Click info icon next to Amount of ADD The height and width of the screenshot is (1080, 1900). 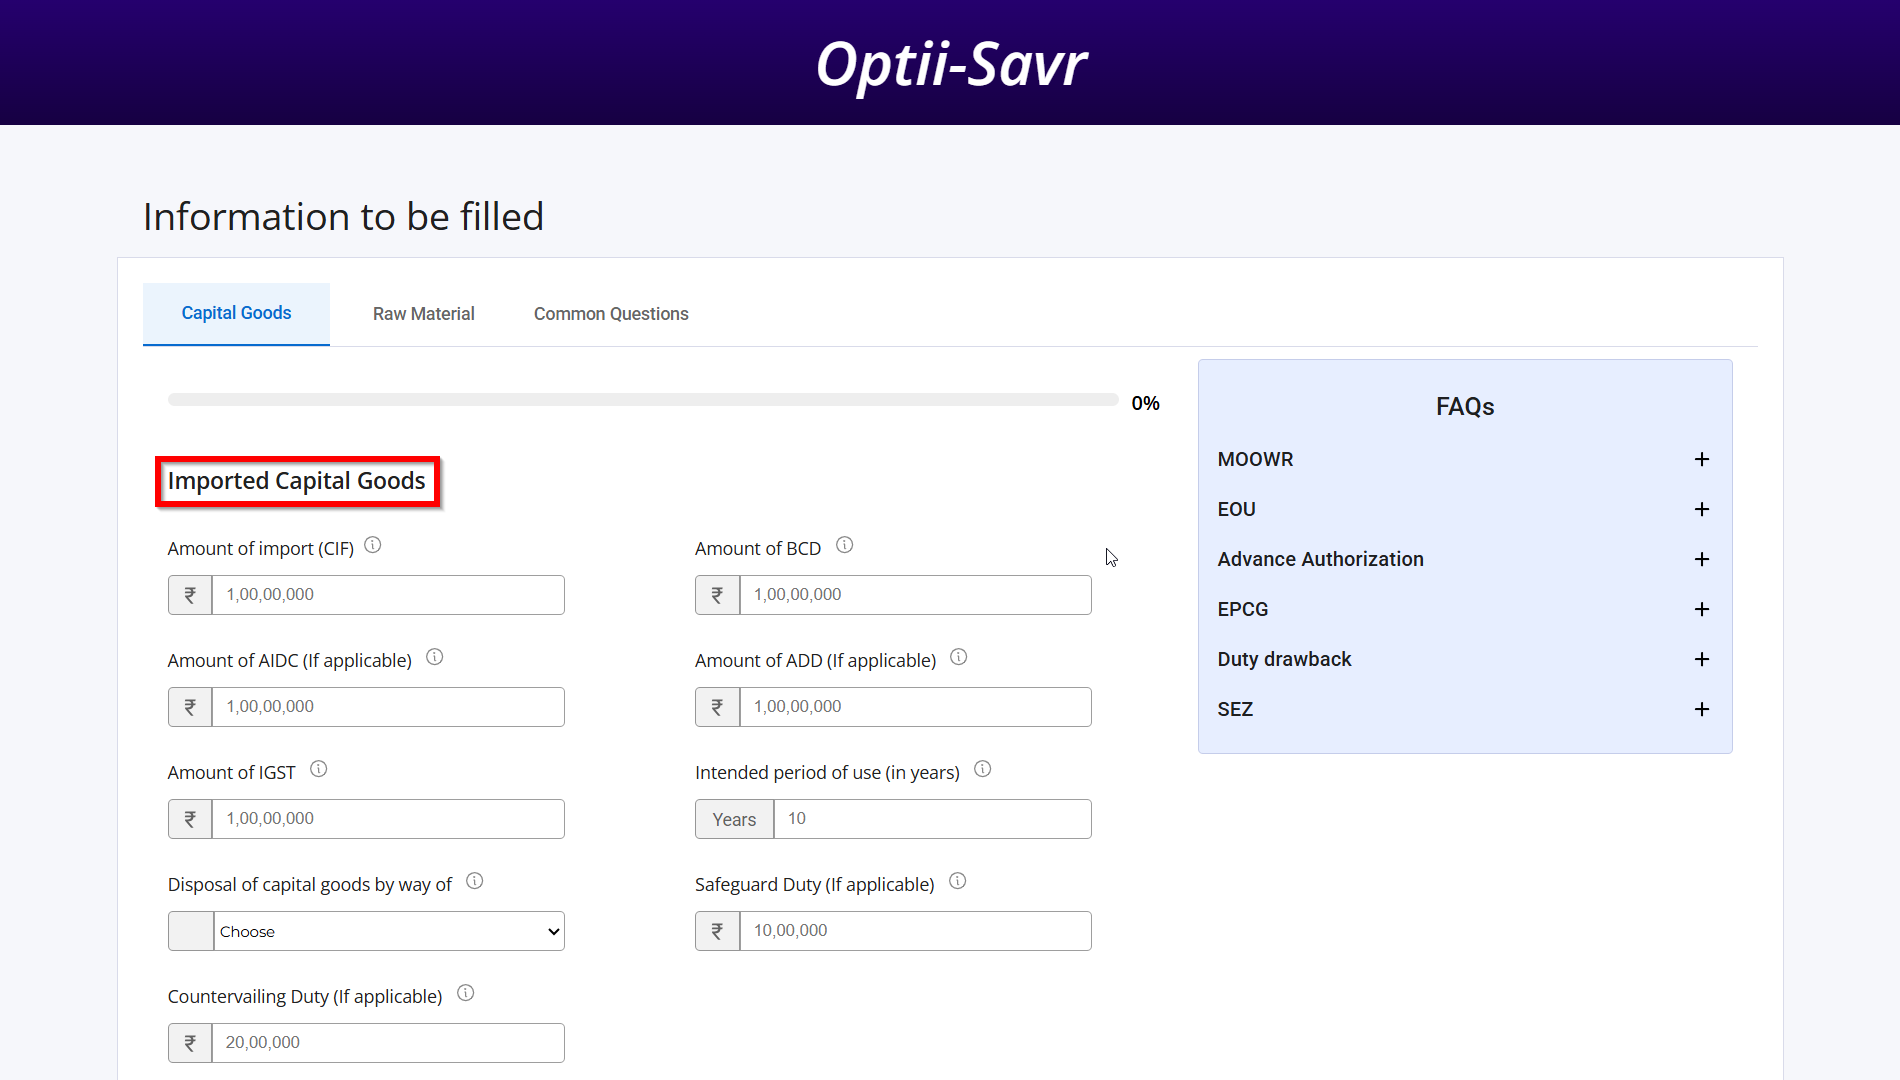pyautogui.click(x=959, y=657)
